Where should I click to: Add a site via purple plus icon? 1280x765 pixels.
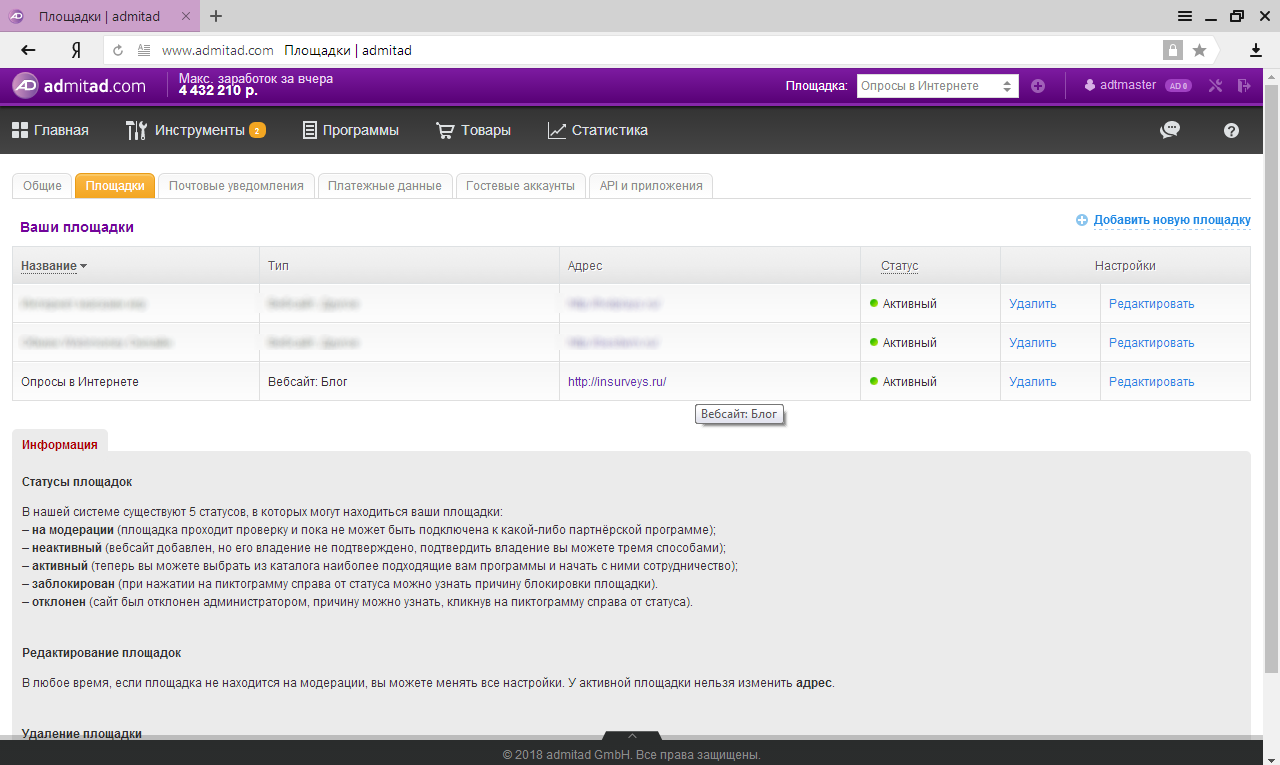pyautogui.click(x=1038, y=86)
